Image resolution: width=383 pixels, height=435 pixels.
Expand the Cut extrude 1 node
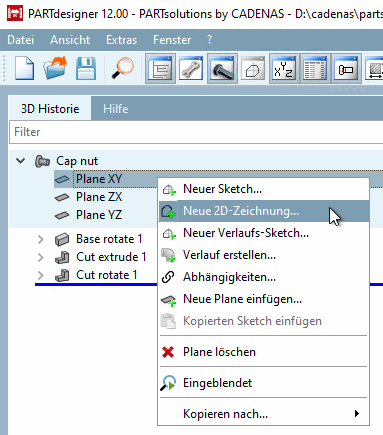40,257
